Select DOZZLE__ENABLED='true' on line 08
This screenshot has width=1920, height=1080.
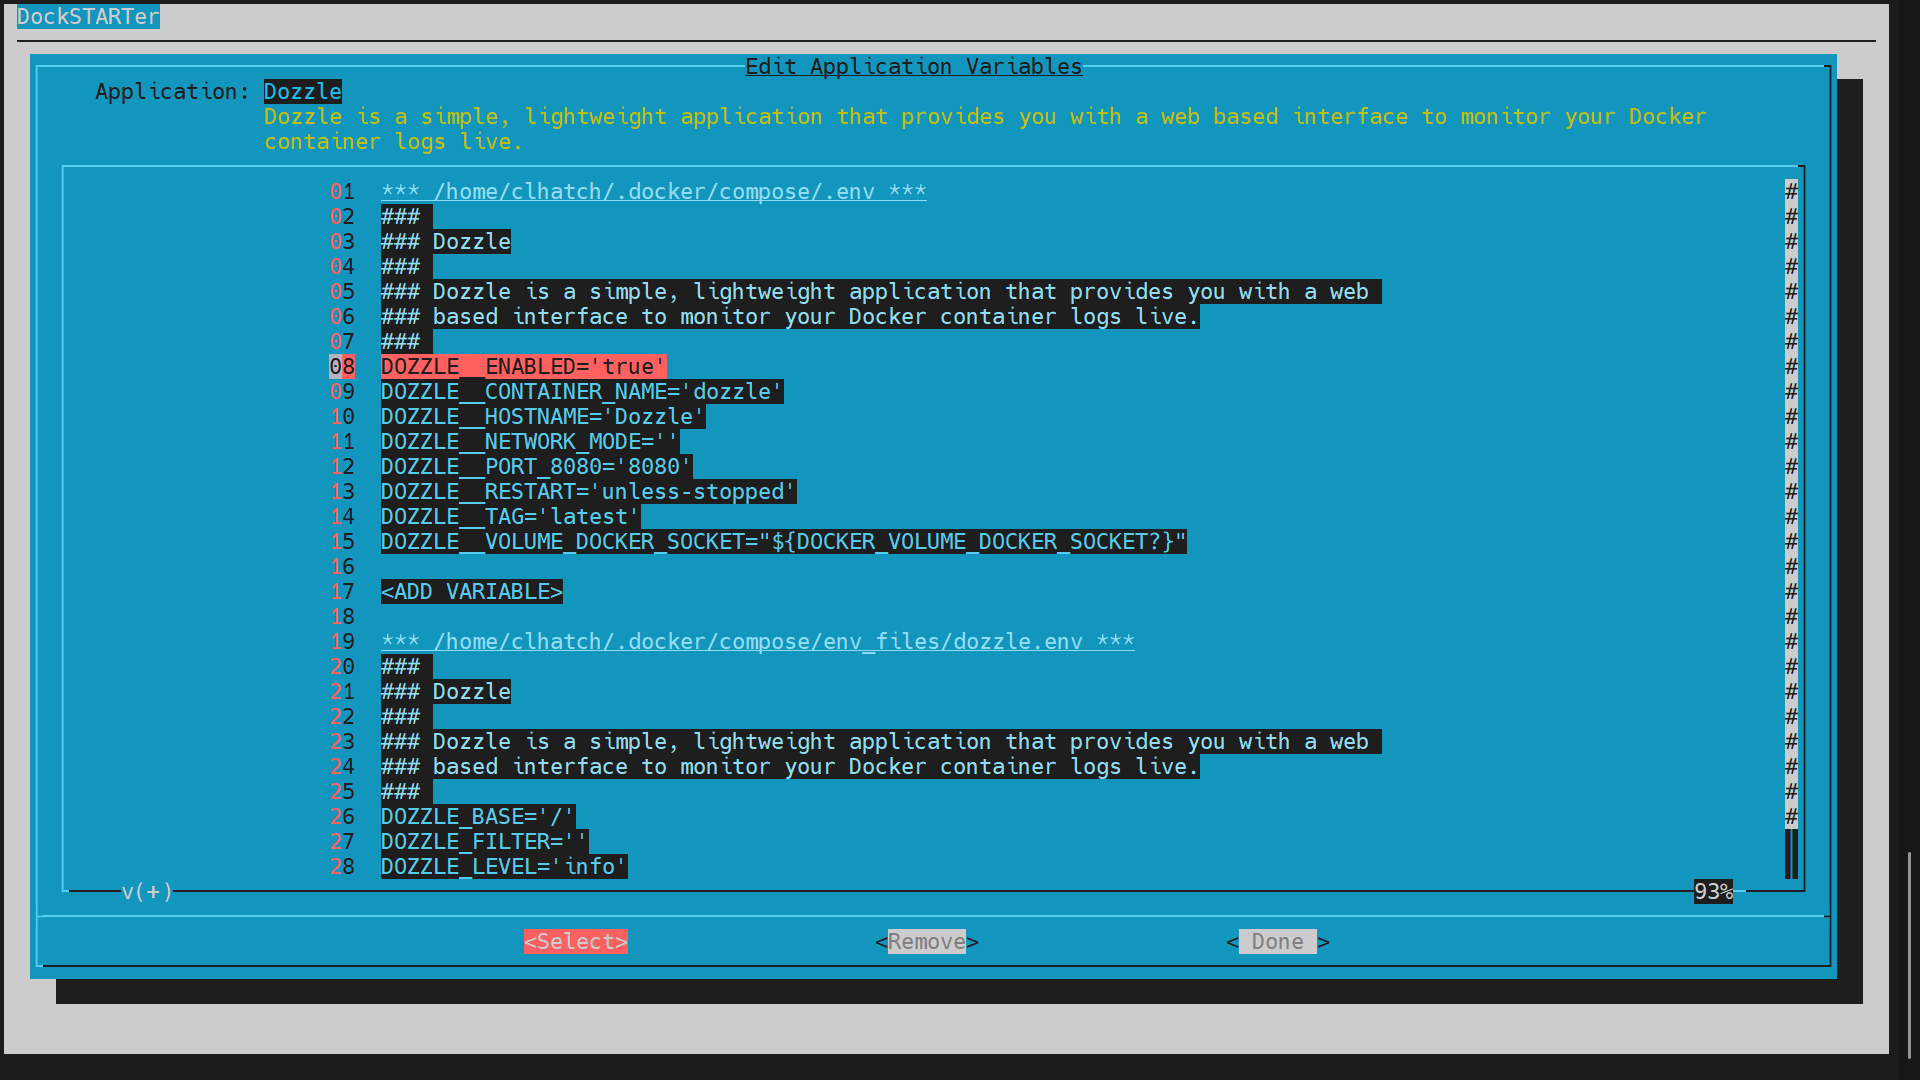point(524,366)
